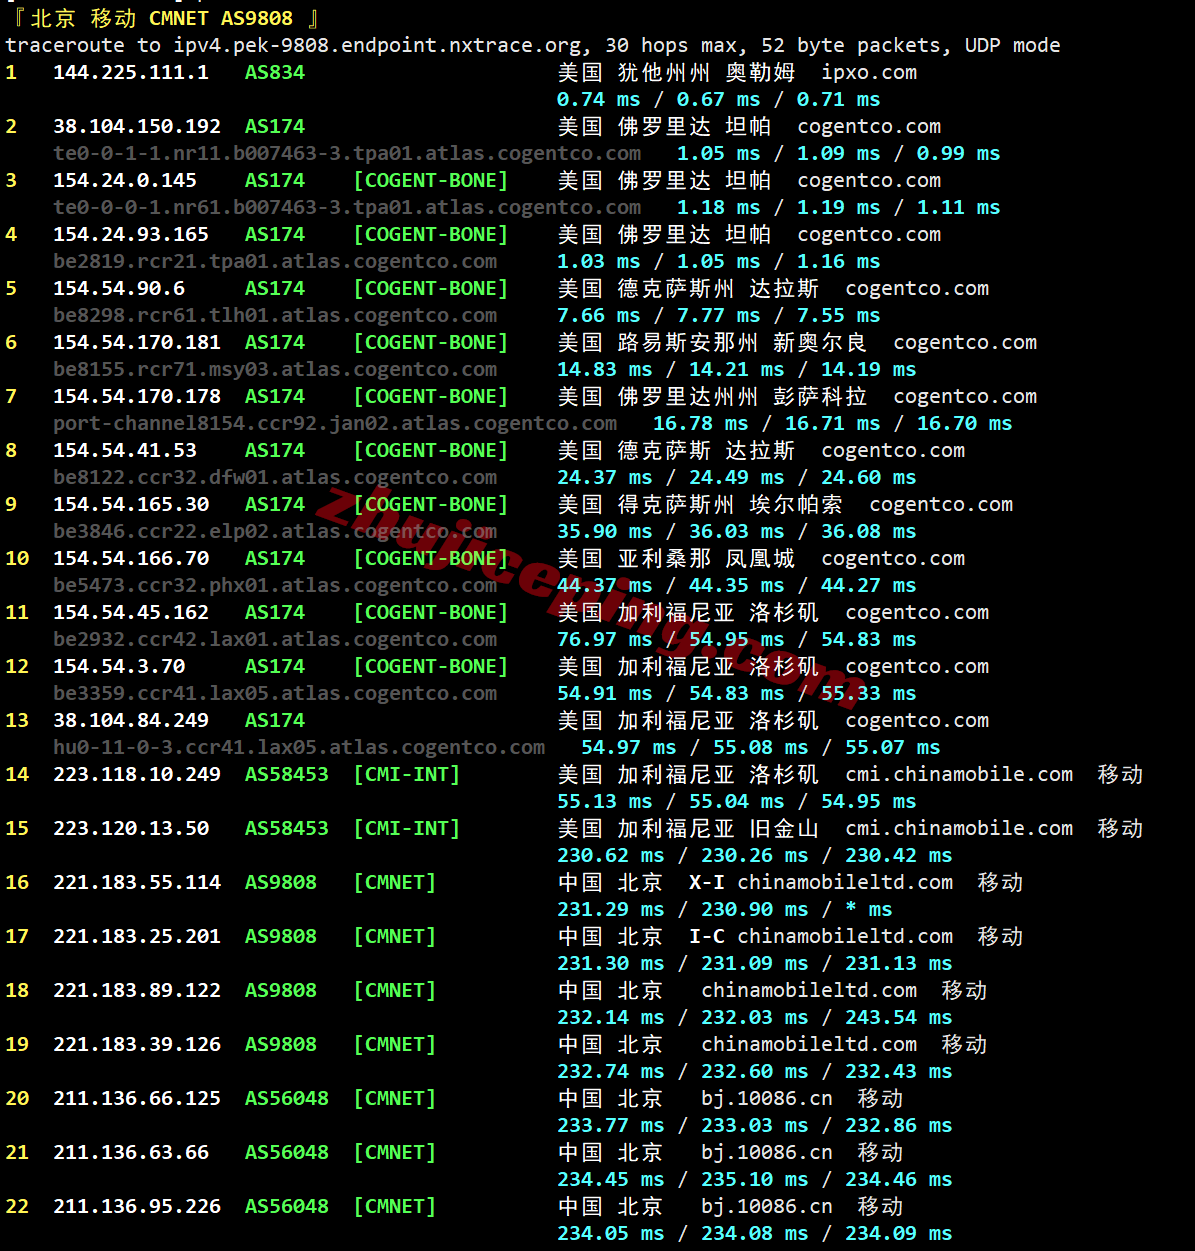Select the AS58453 label on hop 15
Viewport: 1195px width, 1251px height.
[287, 828]
